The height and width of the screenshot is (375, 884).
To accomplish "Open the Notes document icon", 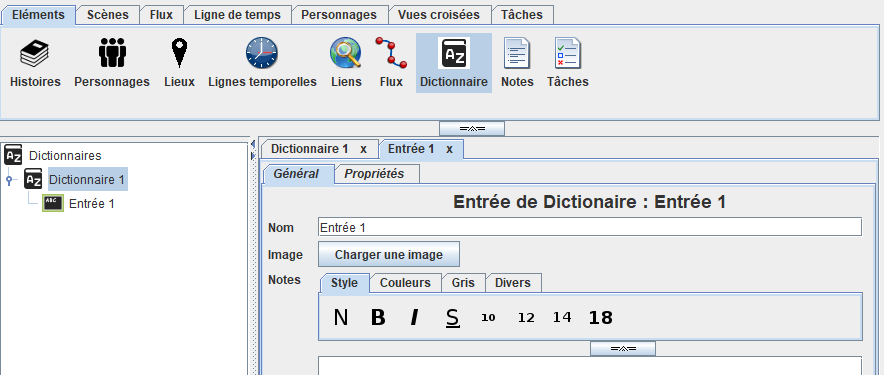I will (516, 53).
